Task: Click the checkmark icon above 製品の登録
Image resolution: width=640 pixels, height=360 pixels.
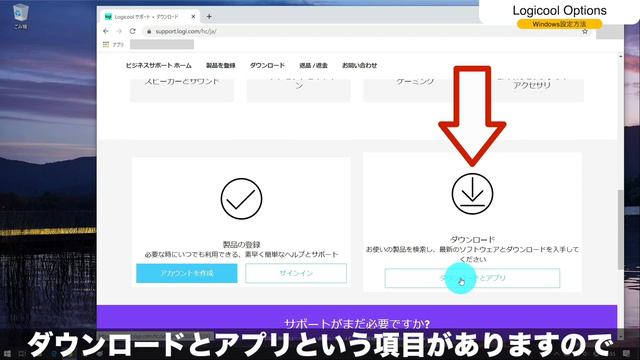Action: [241, 199]
